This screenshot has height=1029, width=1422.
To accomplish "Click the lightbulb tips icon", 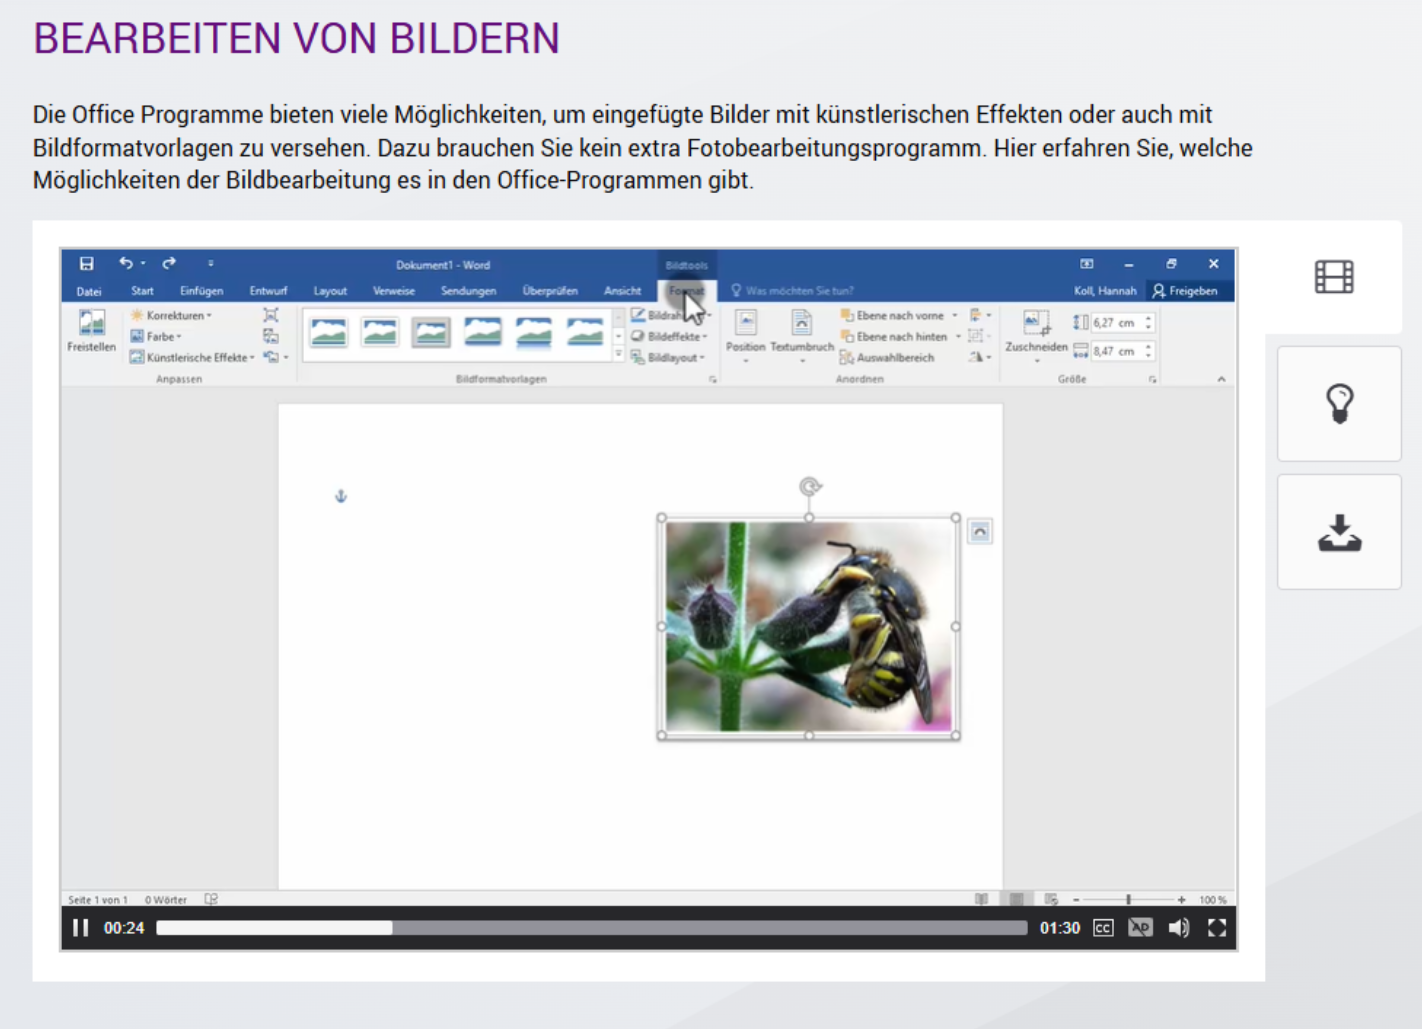I will point(1339,404).
